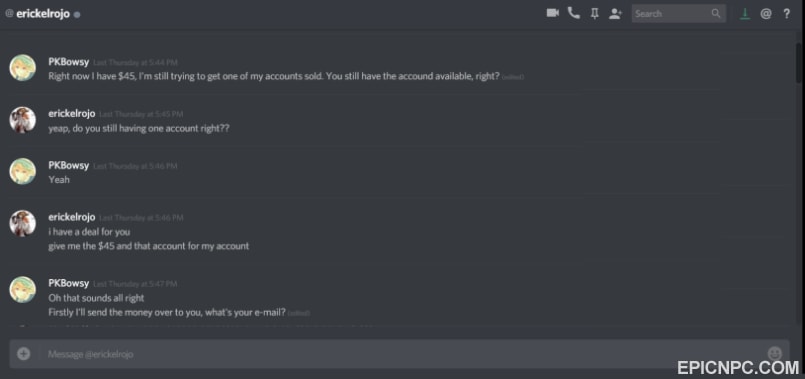Click erickelrojo avatar on account question message
The width and height of the screenshot is (805, 379).
click(23, 120)
